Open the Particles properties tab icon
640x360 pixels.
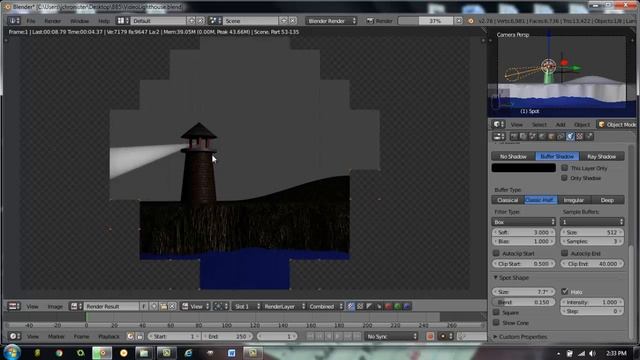point(589,137)
